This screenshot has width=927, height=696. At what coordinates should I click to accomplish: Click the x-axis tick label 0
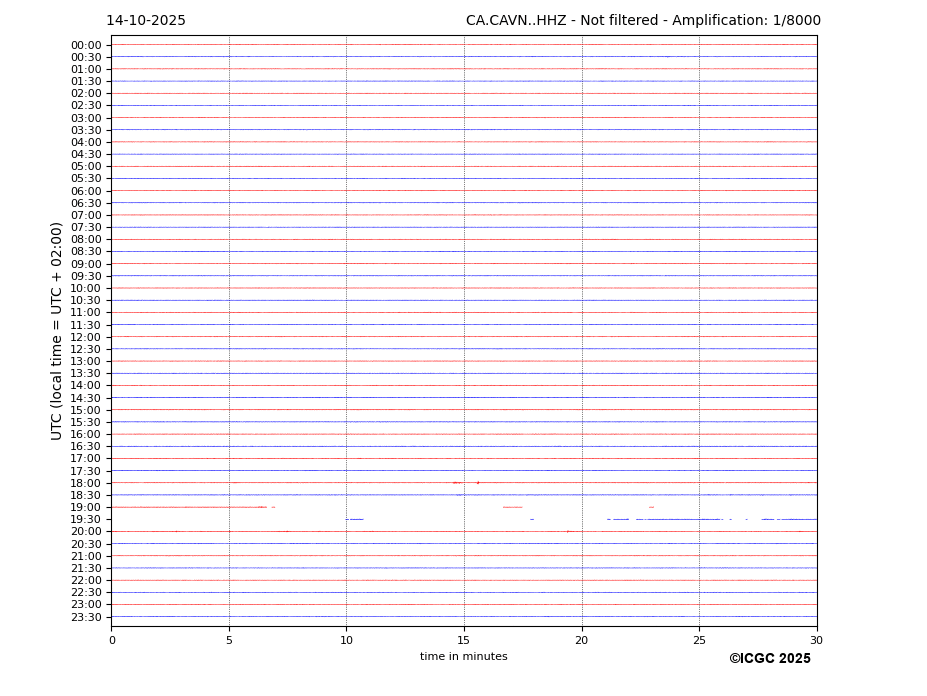click(112, 641)
